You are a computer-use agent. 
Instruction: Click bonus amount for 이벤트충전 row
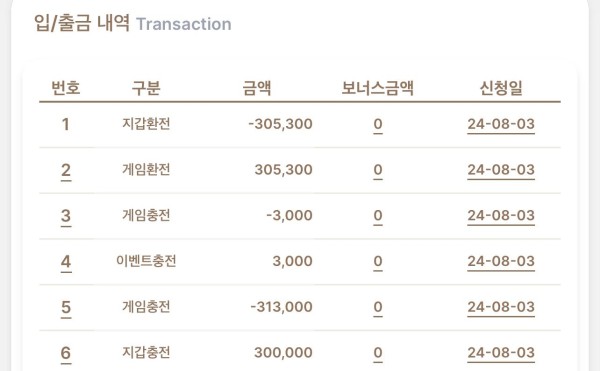(378, 262)
